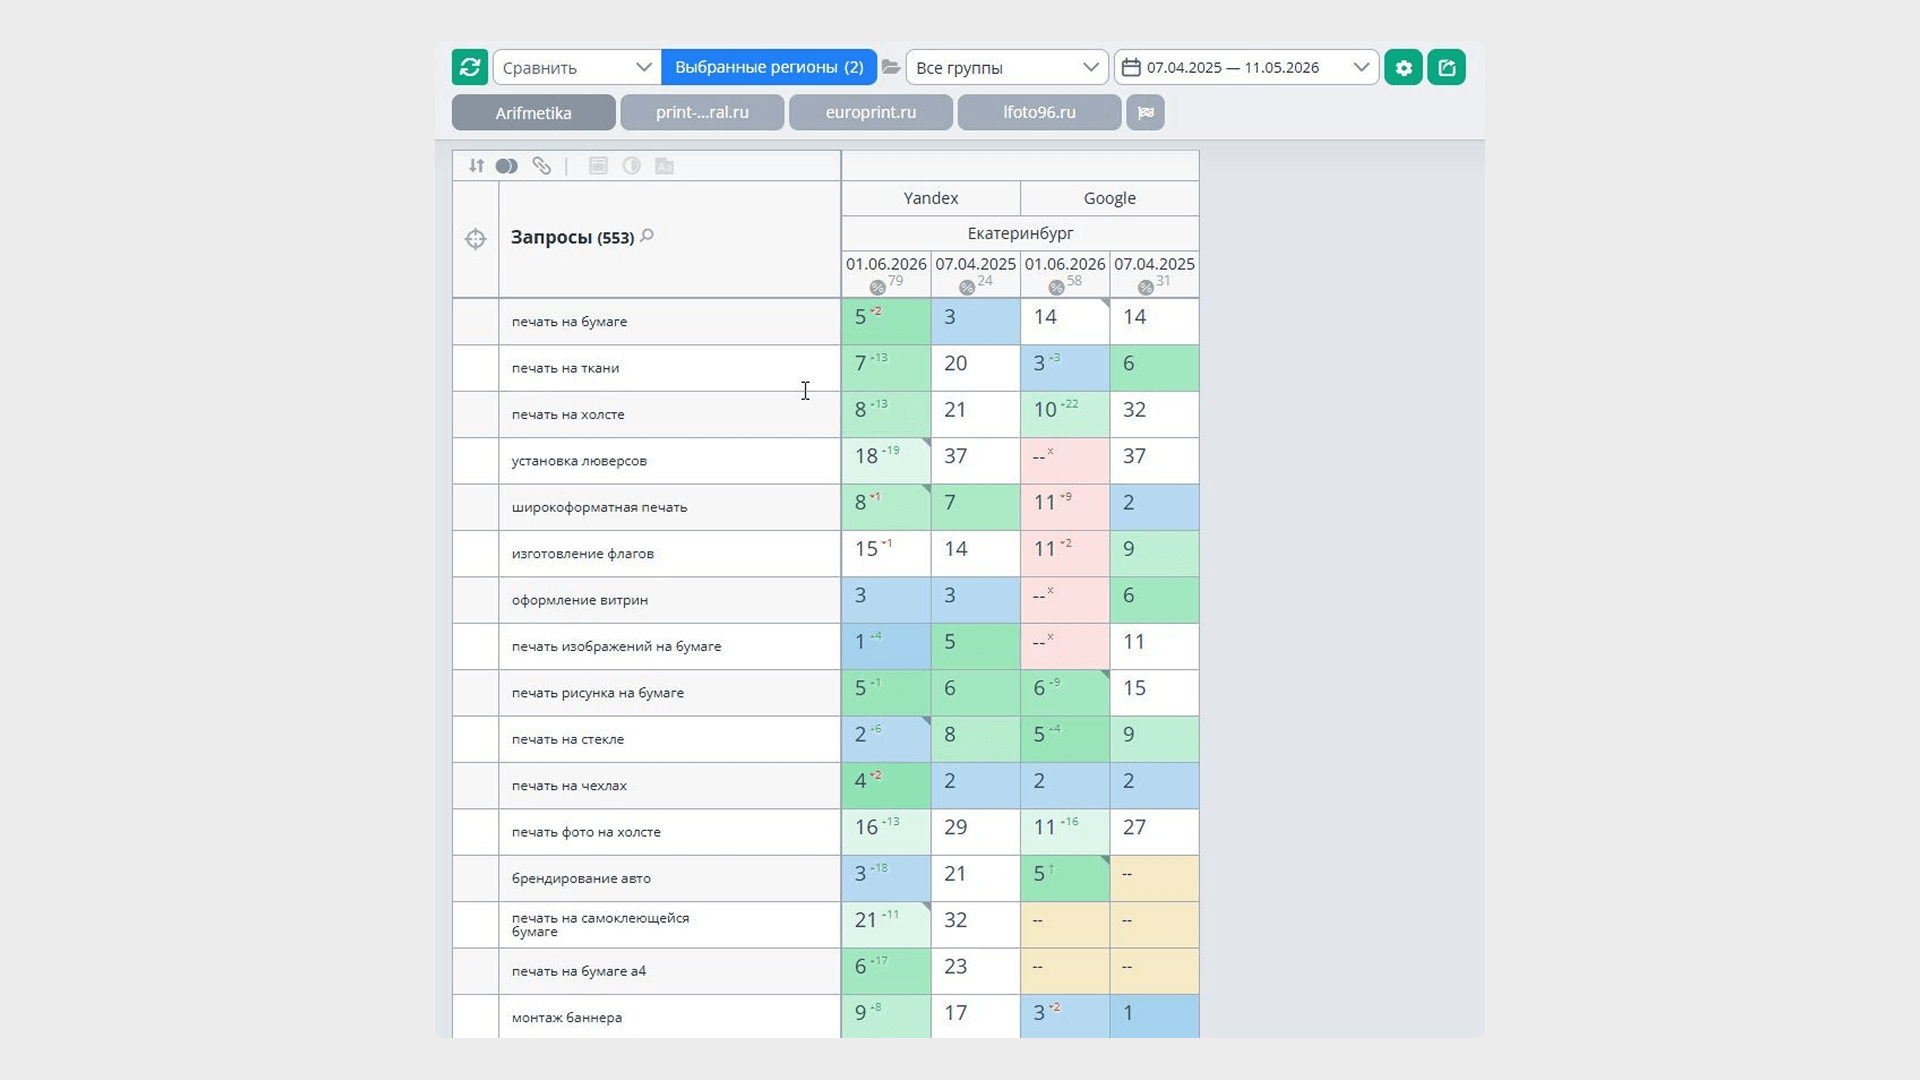Click the folder icon beside Все группы
This screenshot has height=1080, width=1920.
coord(890,67)
